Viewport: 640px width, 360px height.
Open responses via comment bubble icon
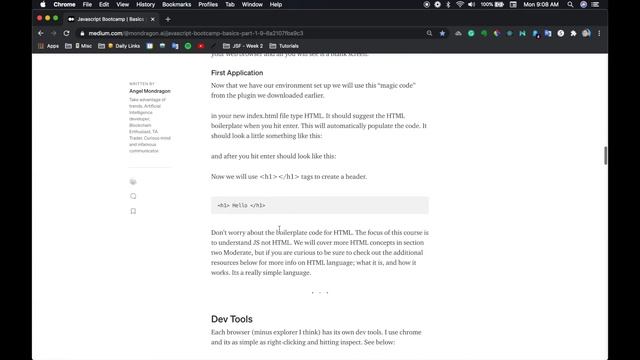tap(133, 196)
